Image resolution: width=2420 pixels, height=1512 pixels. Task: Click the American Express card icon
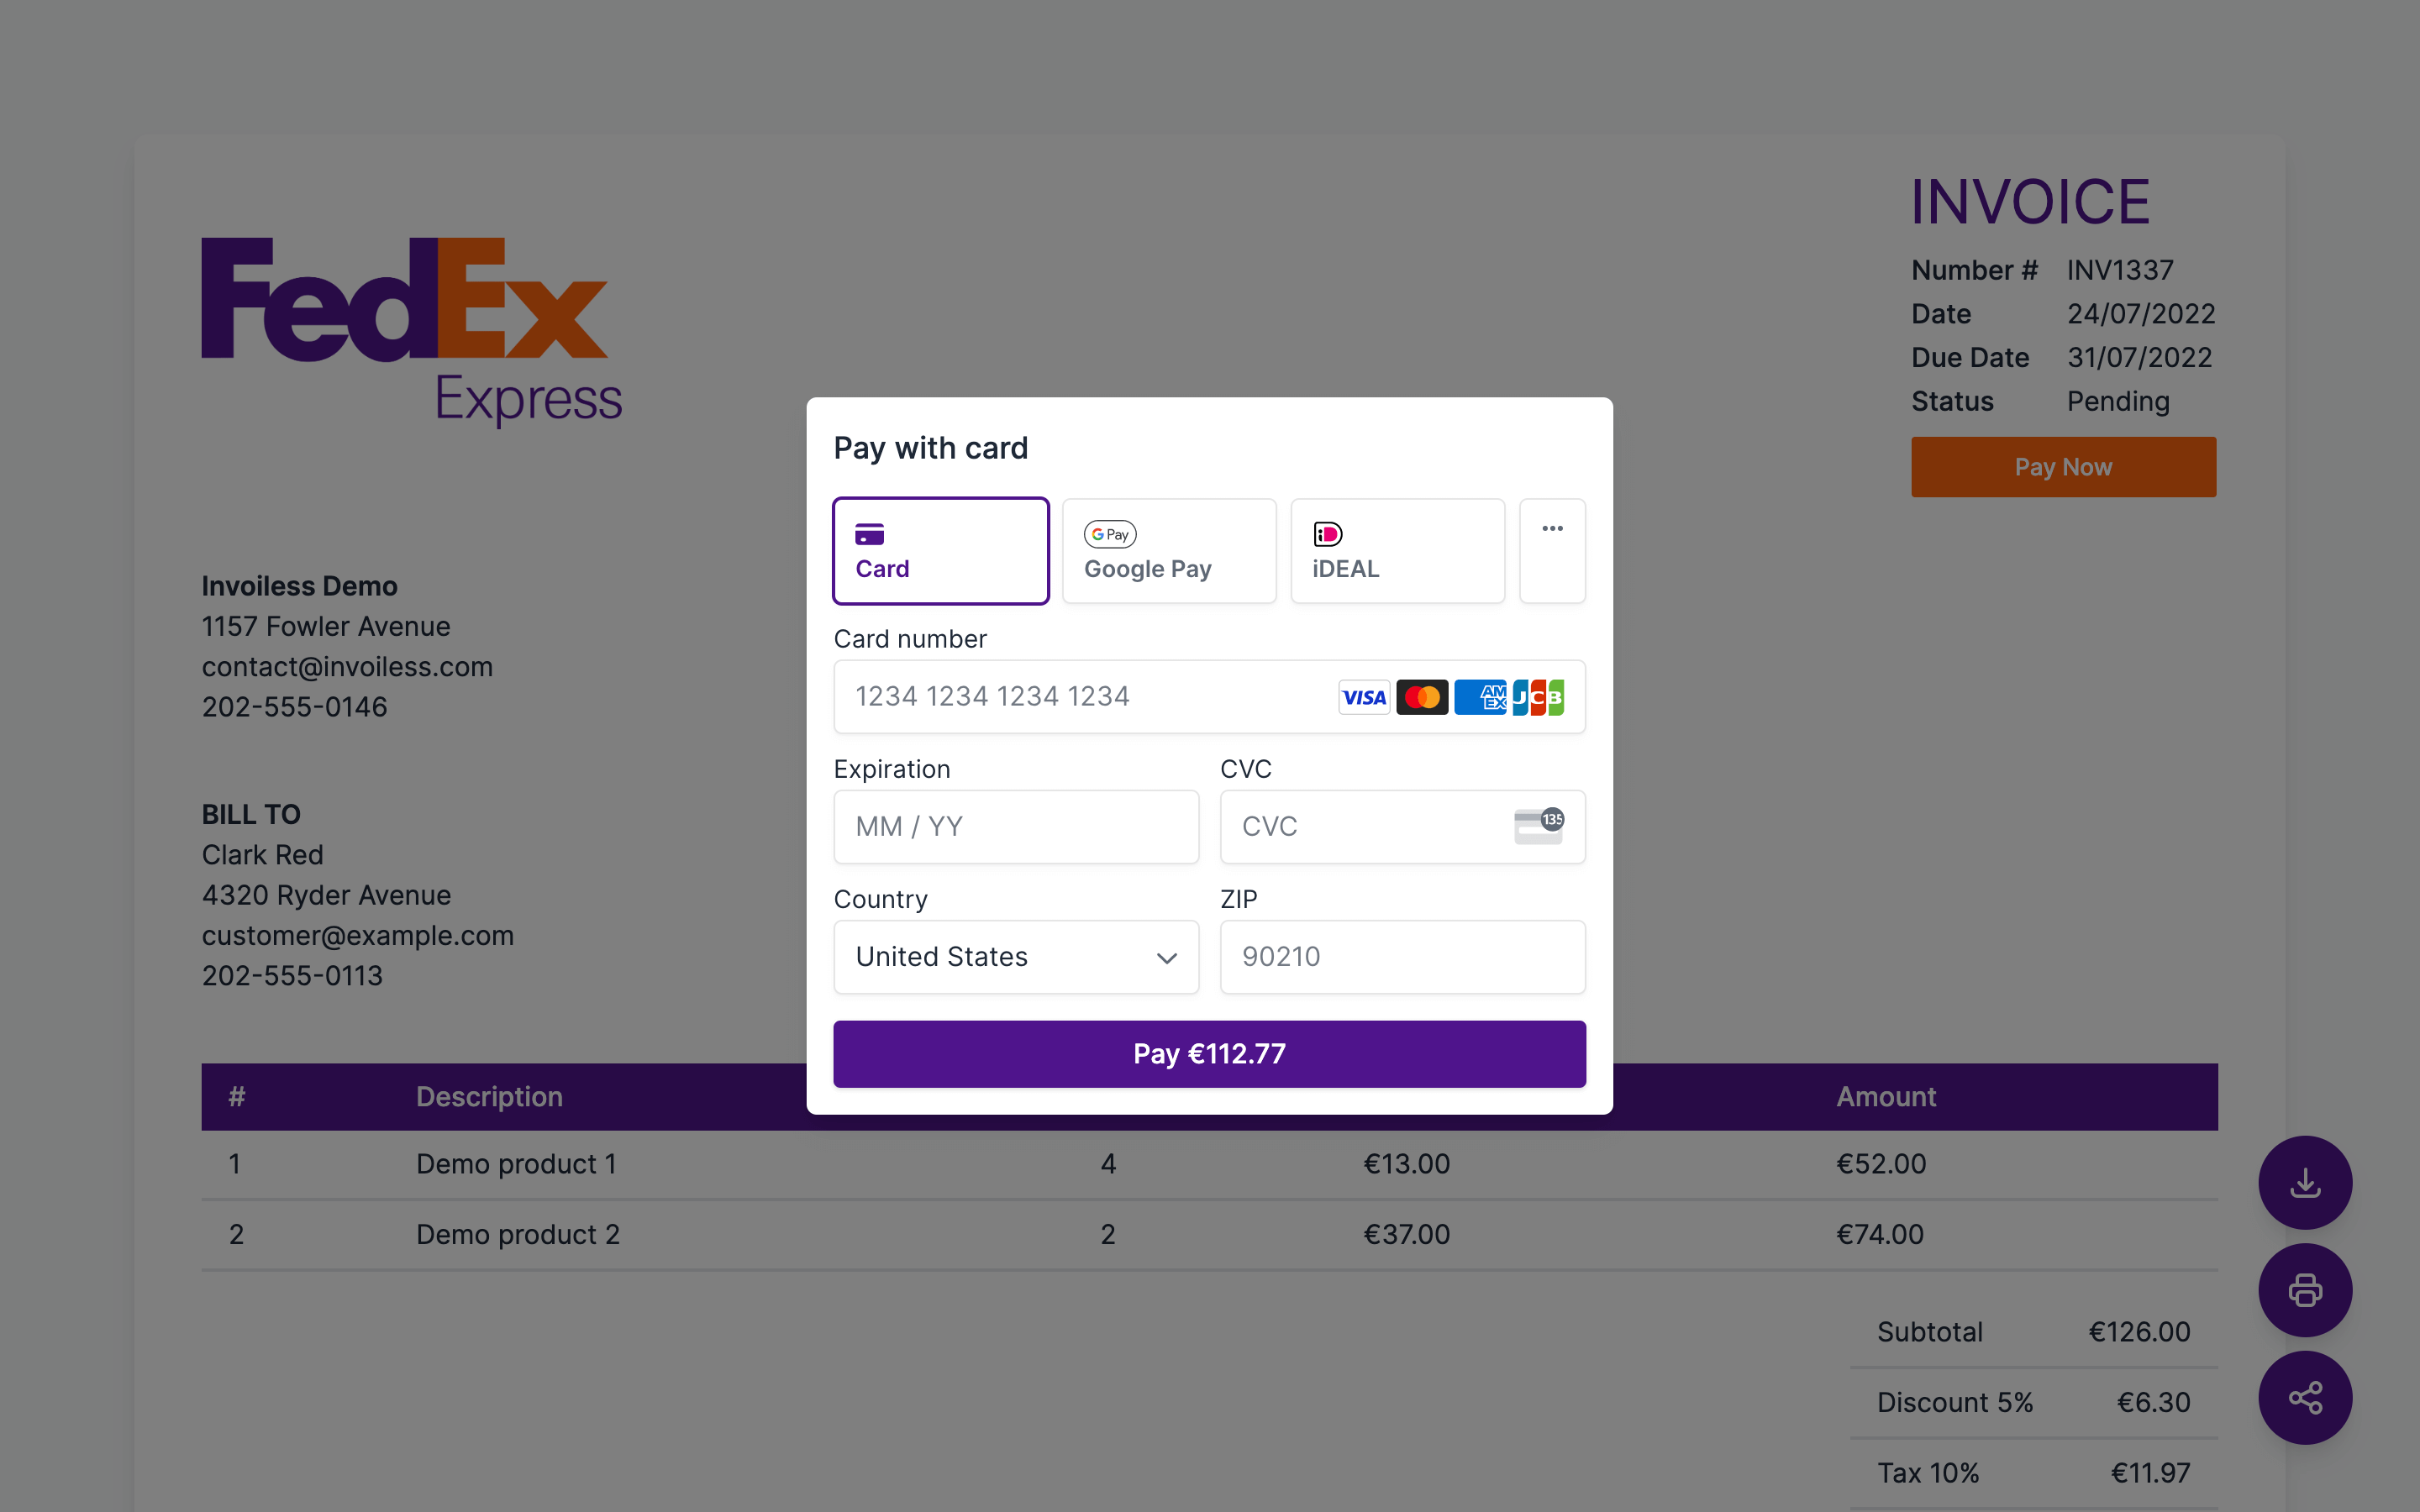point(1481,695)
